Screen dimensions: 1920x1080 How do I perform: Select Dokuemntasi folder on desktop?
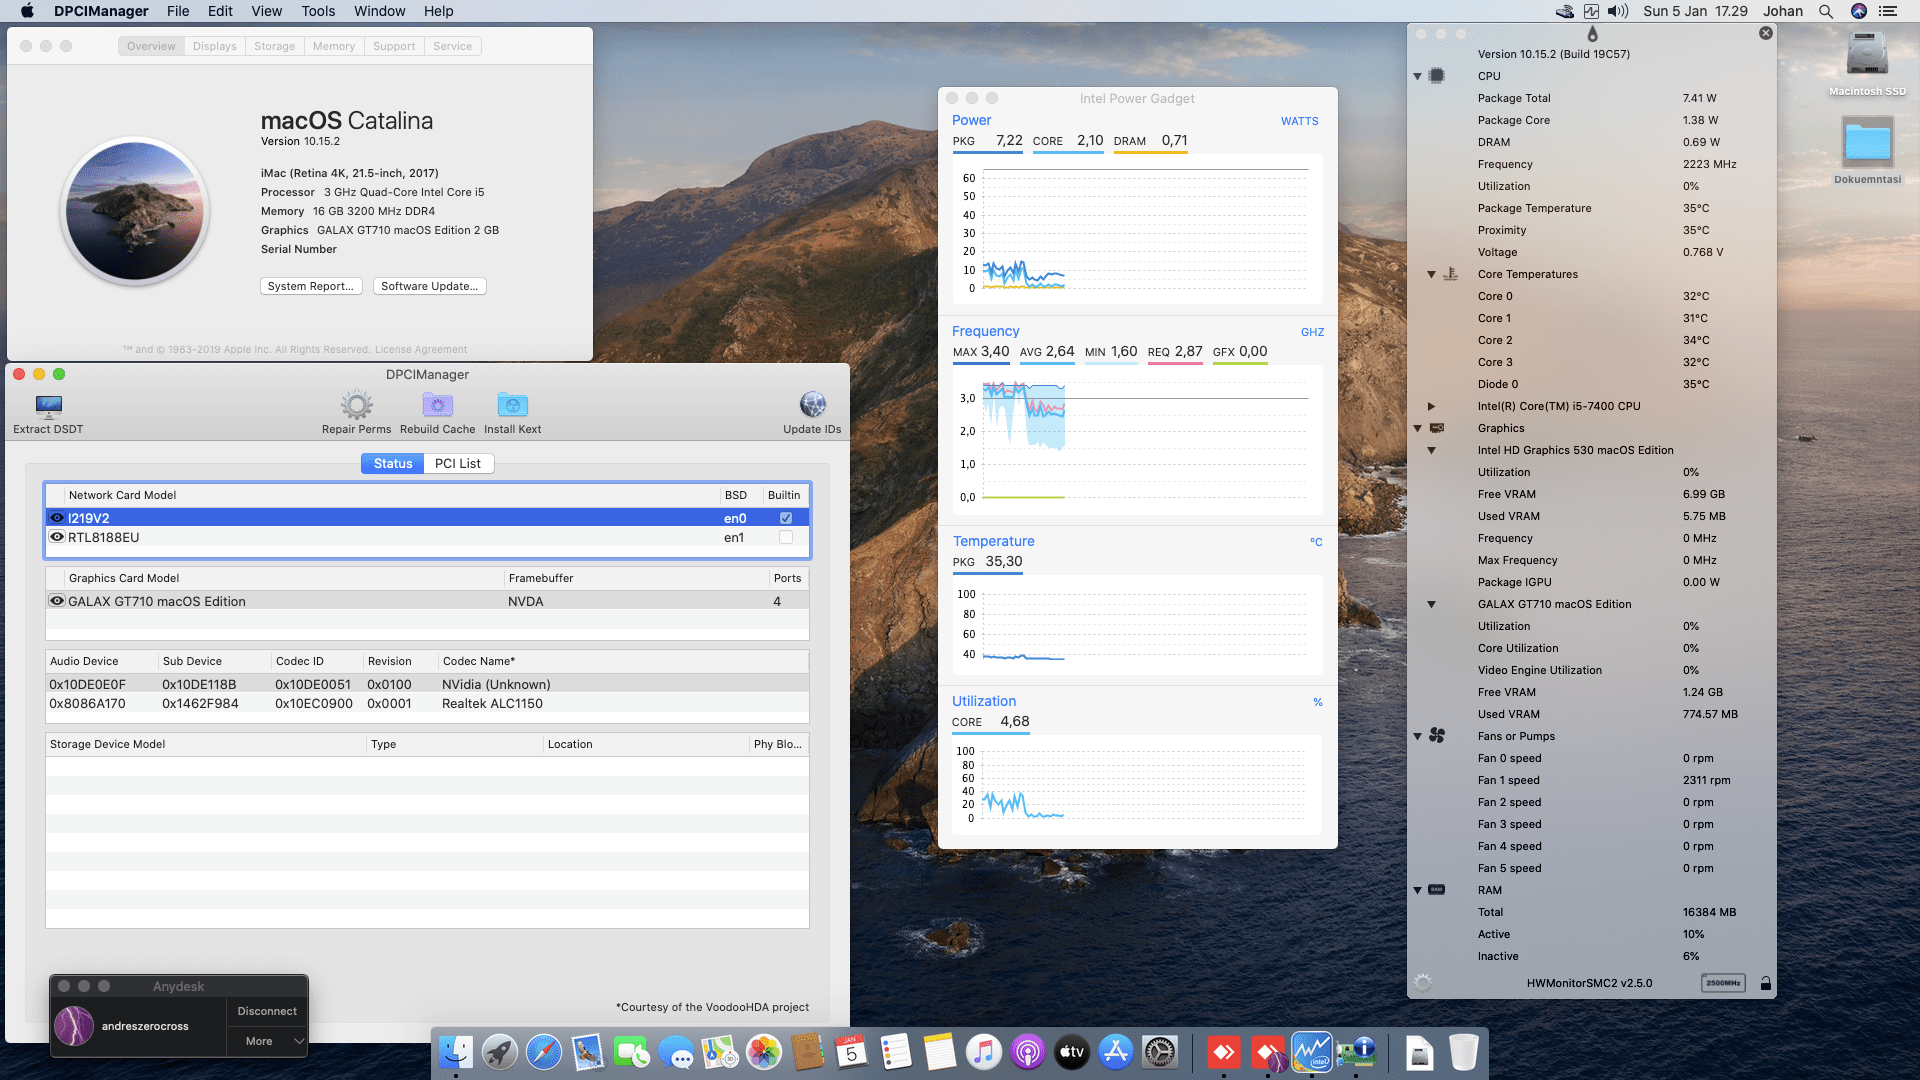pos(1867,141)
